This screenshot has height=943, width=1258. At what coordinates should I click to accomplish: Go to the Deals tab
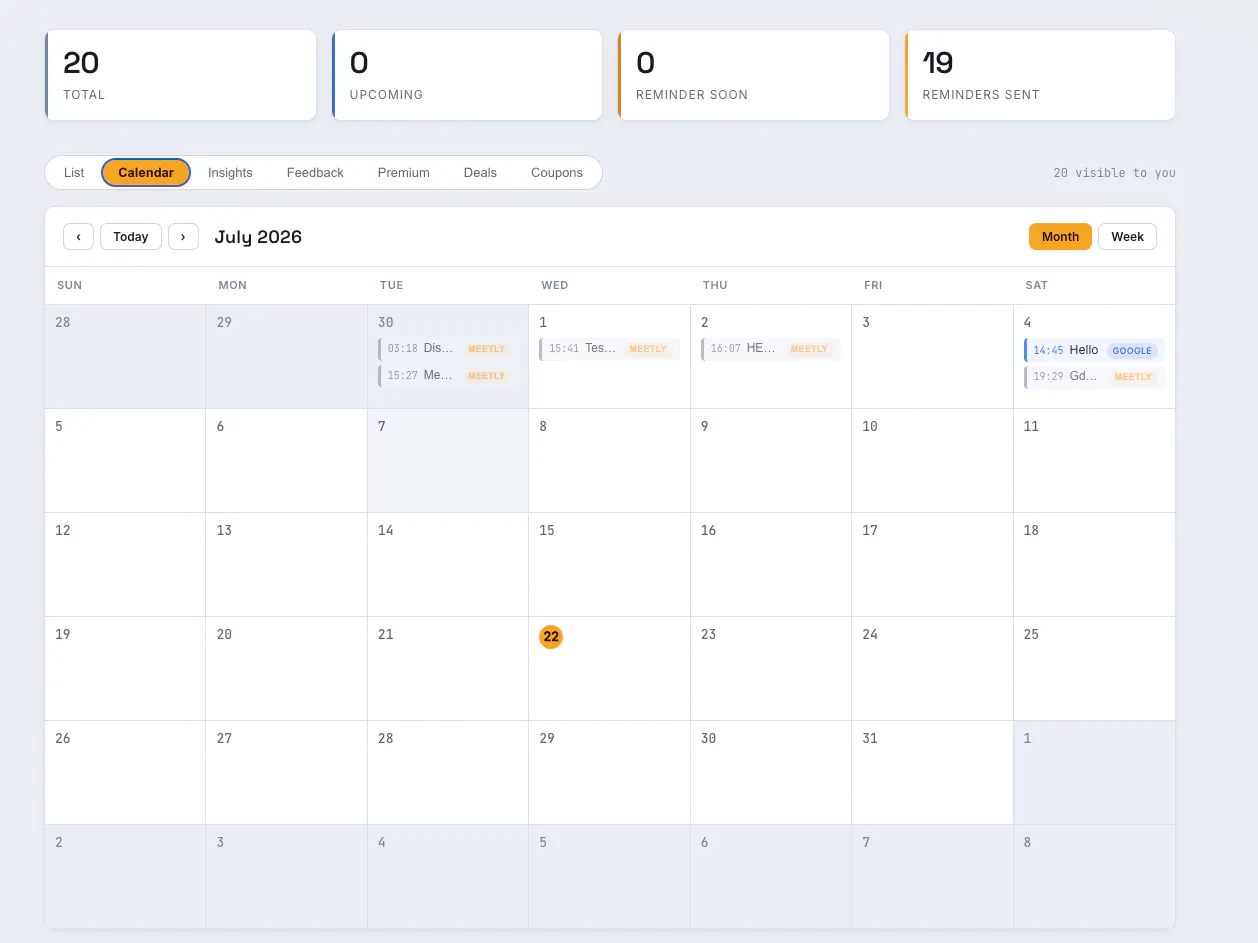480,172
